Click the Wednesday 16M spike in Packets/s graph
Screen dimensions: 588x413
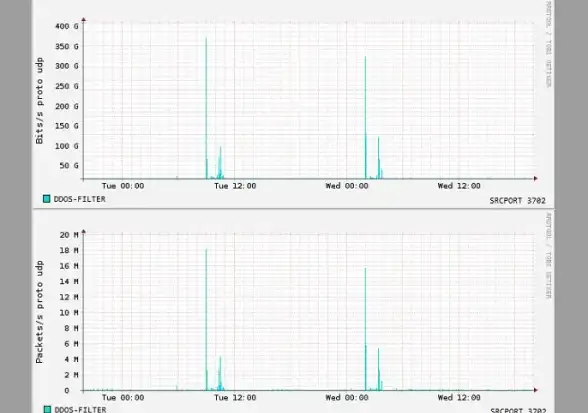(x=366, y=329)
